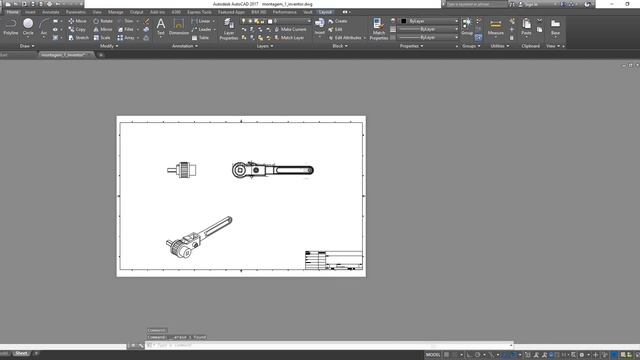Viewport: 640px width, 360px height.
Task: Expand the Layers panel
Action: click(x=264, y=46)
